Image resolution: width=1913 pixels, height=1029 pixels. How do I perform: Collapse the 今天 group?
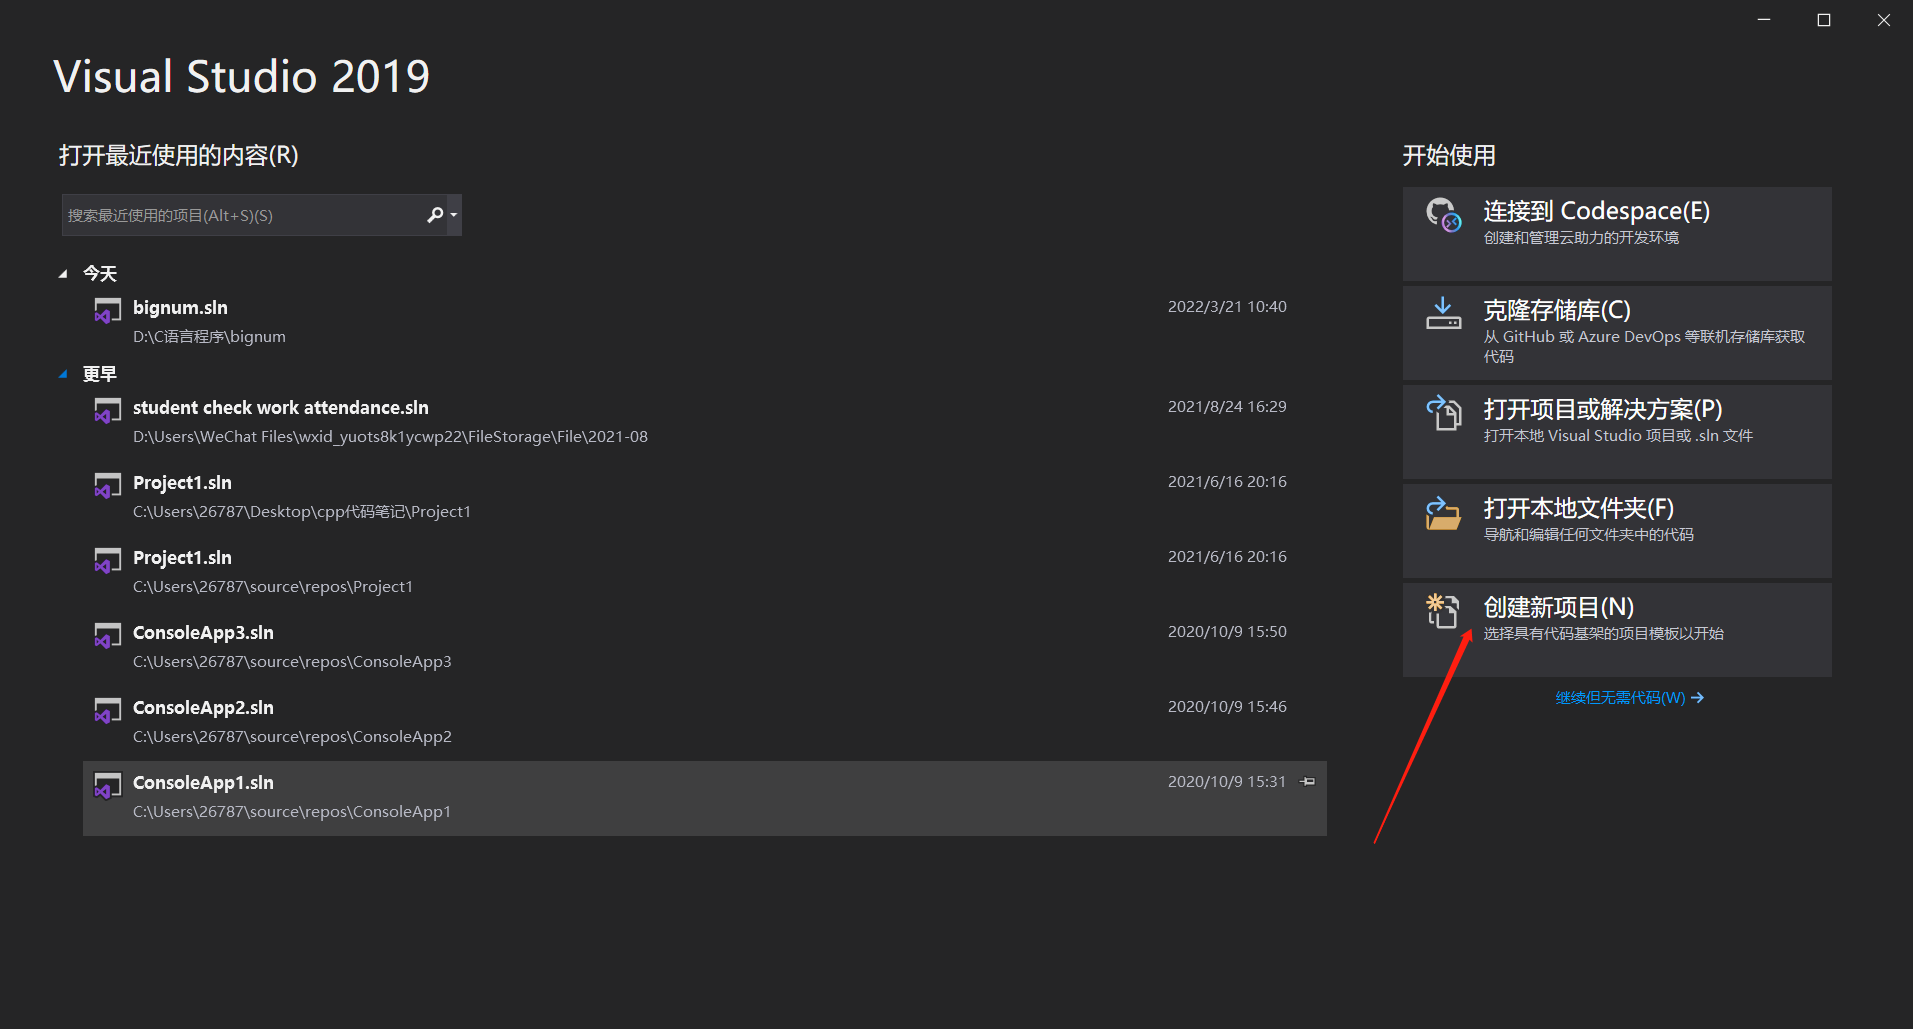[64, 272]
